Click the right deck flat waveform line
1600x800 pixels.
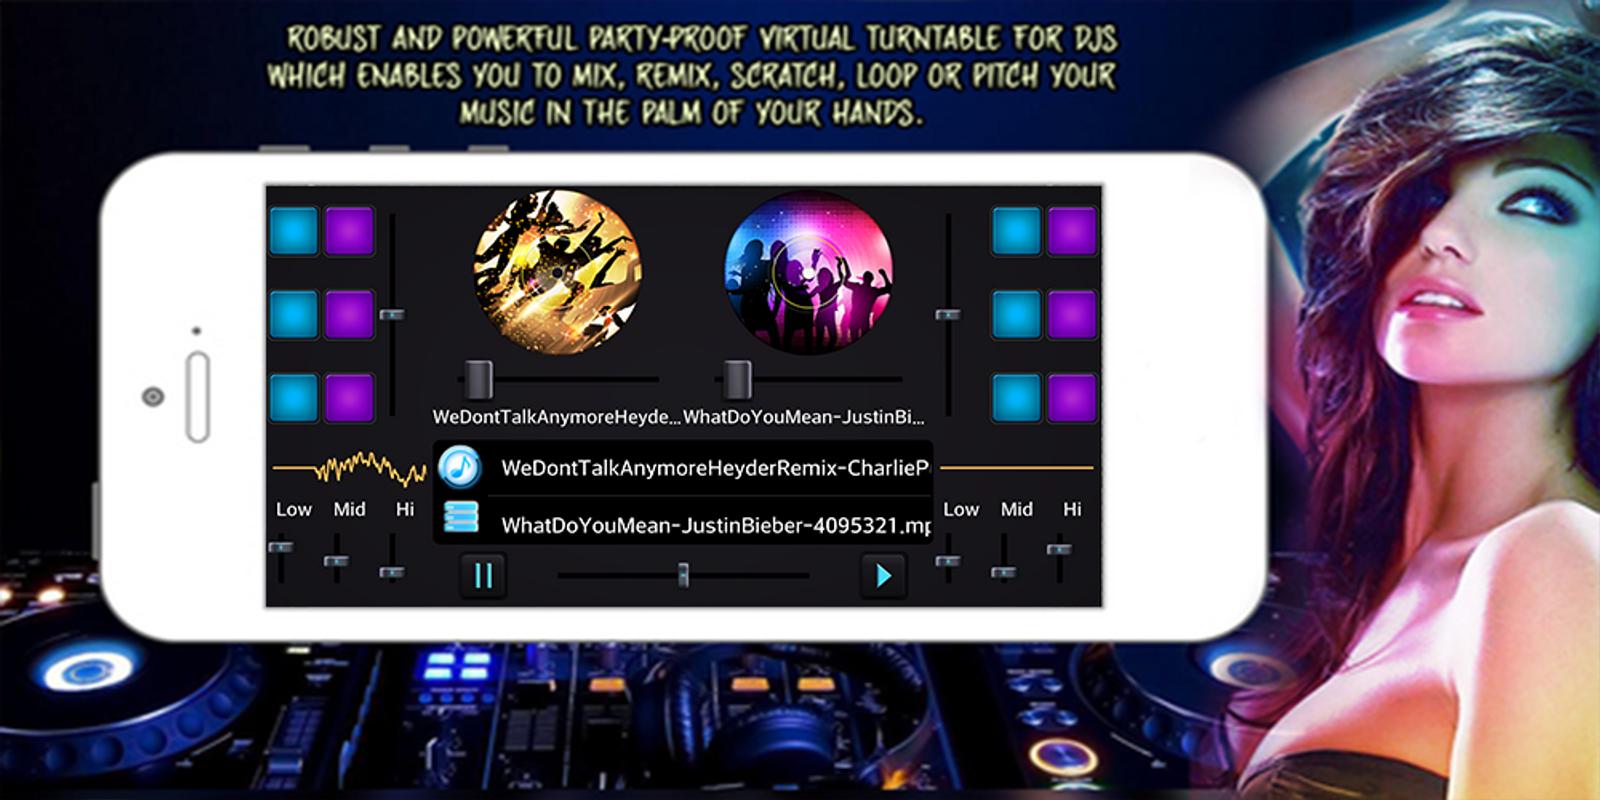coord(1017,467)
